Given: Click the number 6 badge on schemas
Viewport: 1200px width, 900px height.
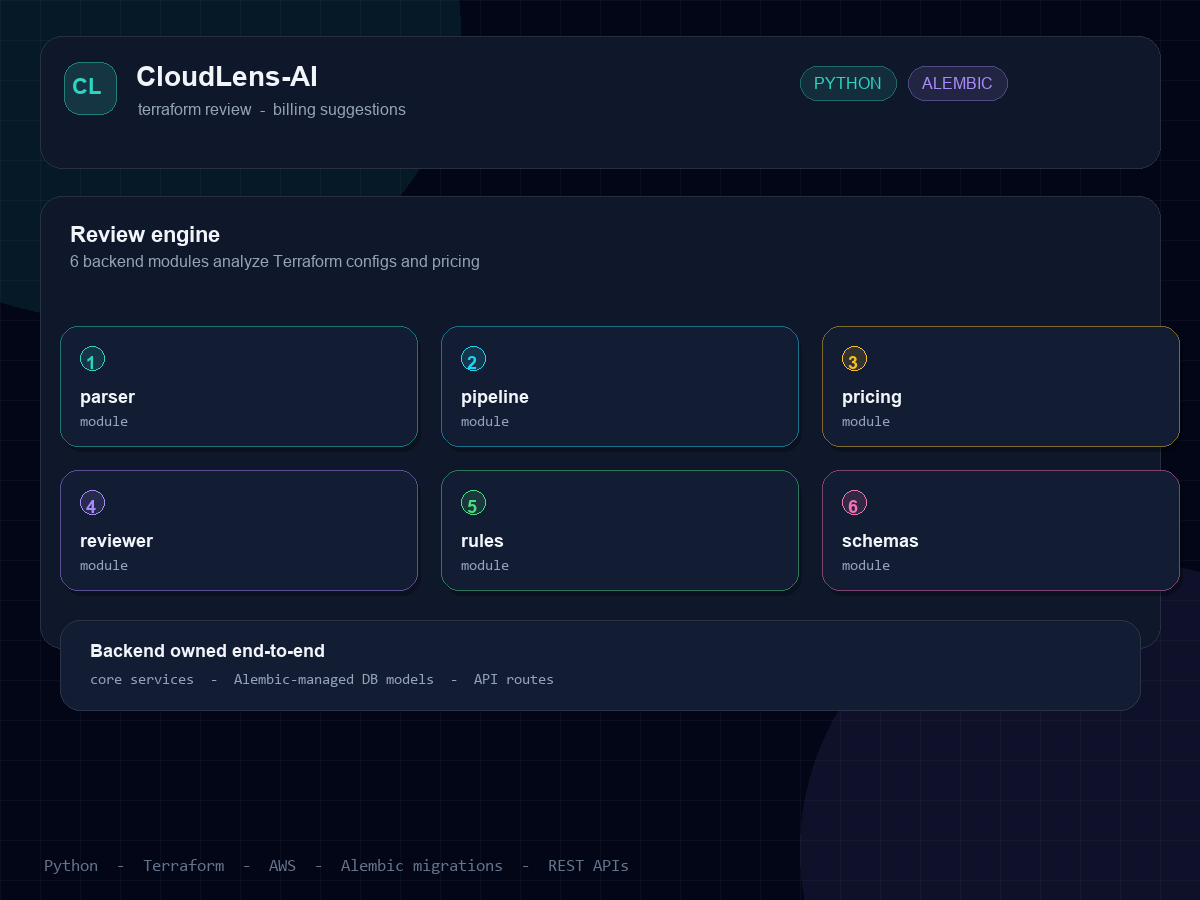Looking at the screenshot, I should (854, 503).
